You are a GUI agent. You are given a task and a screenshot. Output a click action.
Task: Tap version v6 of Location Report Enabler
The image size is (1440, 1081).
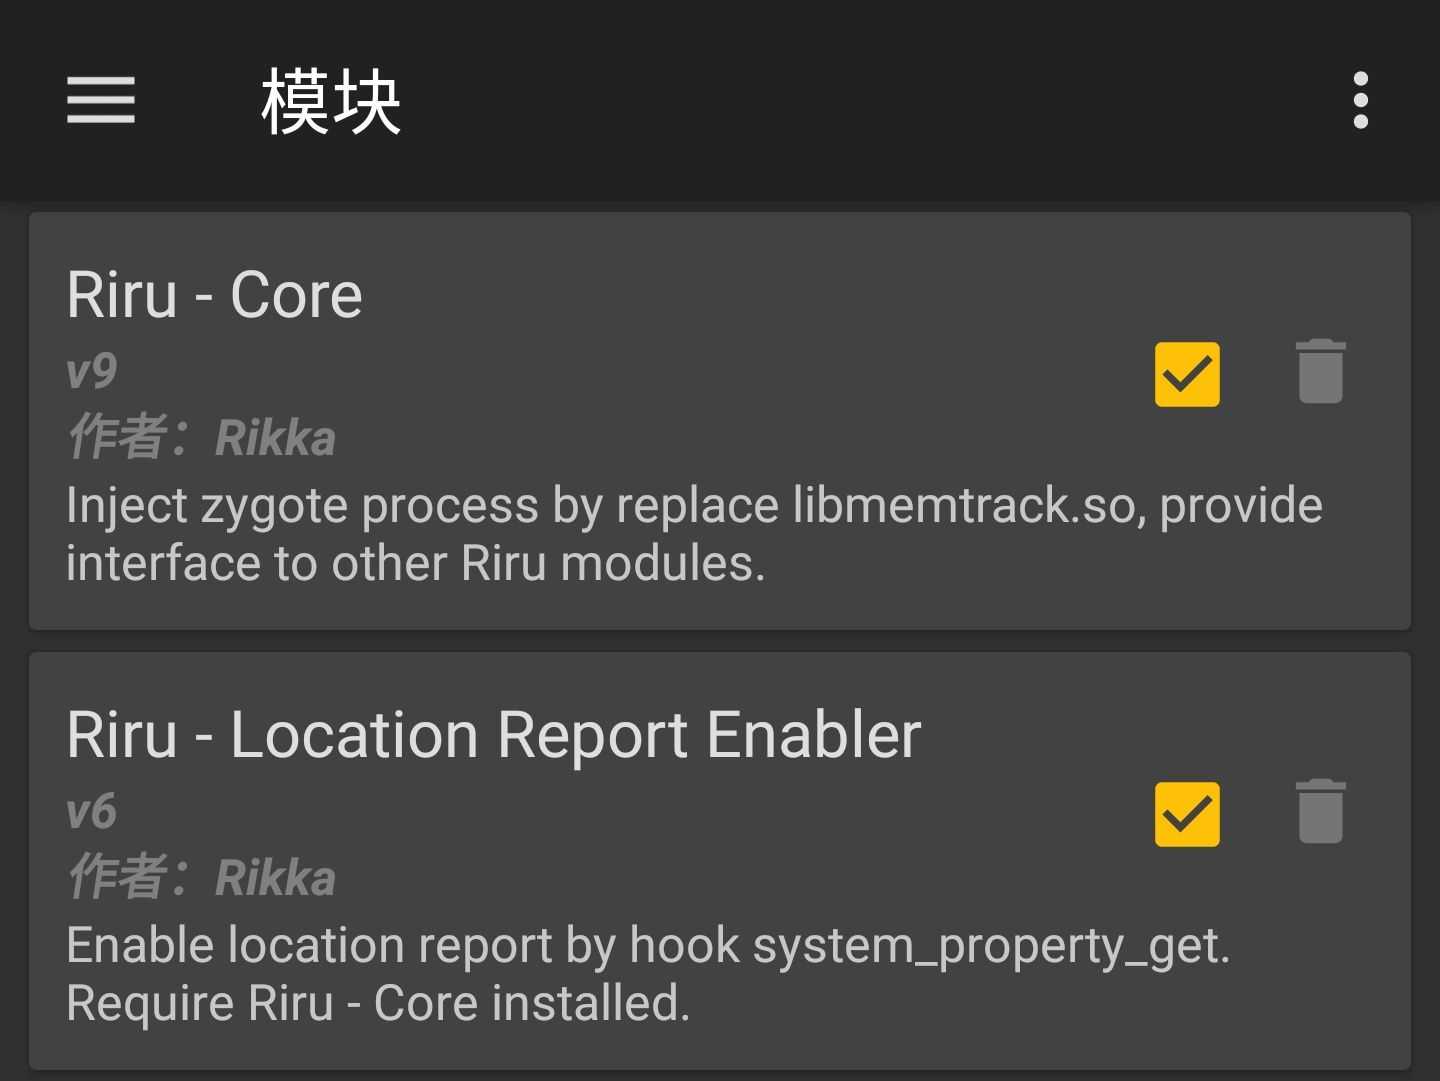(92, 812)
